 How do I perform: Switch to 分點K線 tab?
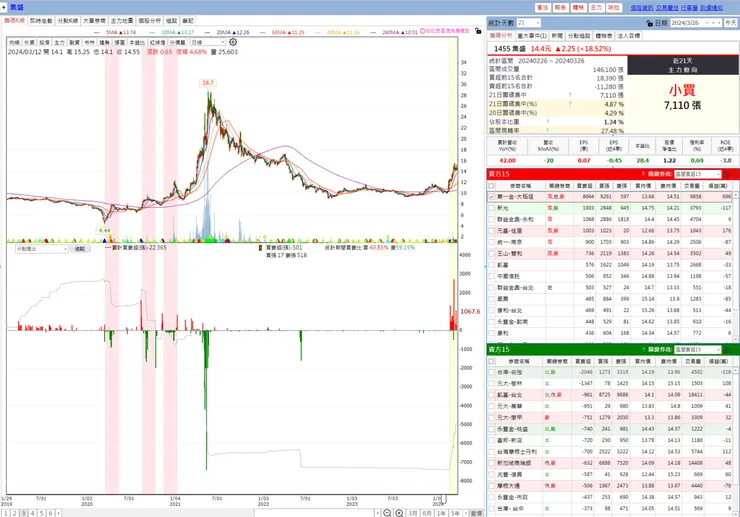click(67, 21)
